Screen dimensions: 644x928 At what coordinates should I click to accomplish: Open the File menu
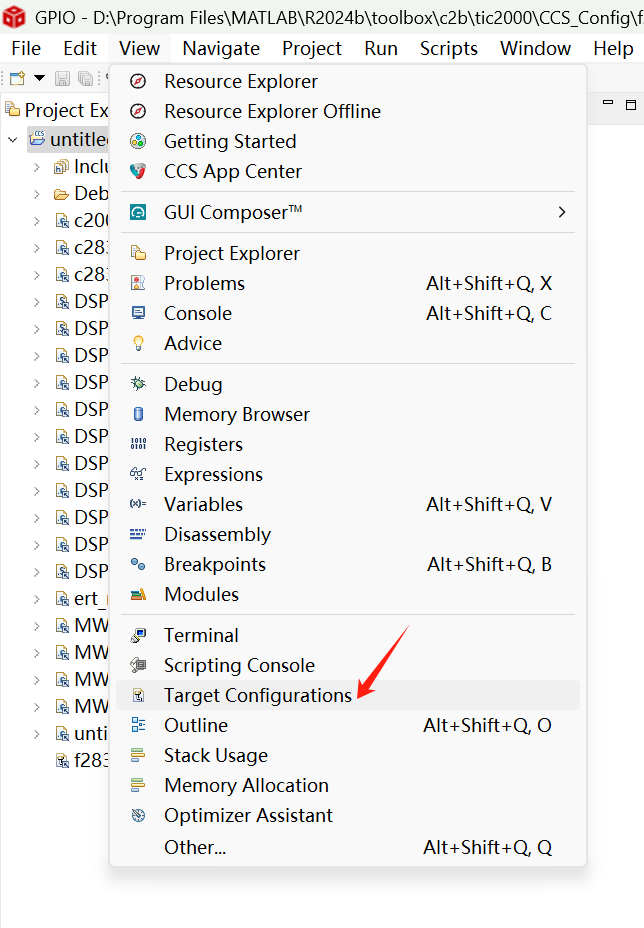[x=26, y=48]
